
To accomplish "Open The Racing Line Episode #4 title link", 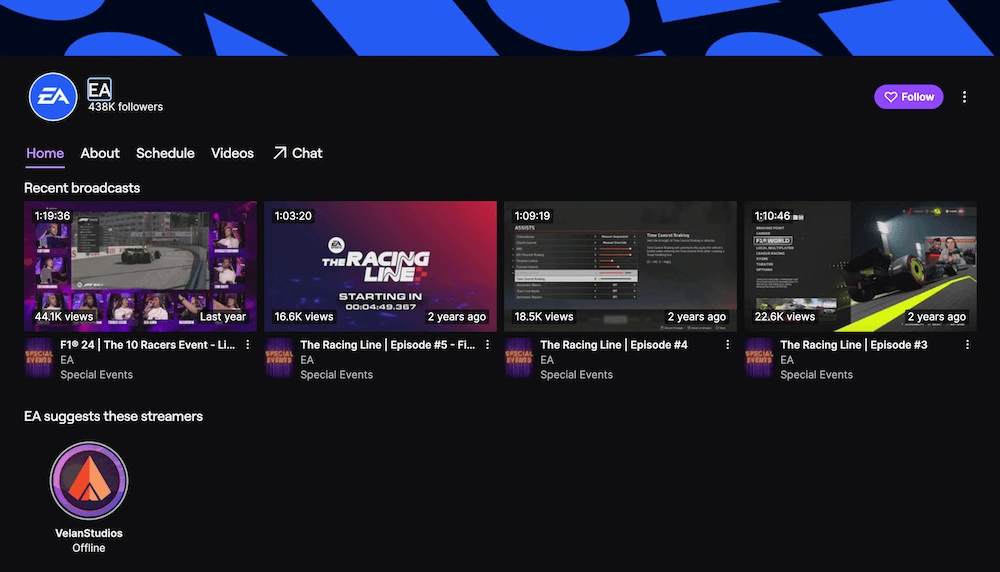I will point(614,344).
